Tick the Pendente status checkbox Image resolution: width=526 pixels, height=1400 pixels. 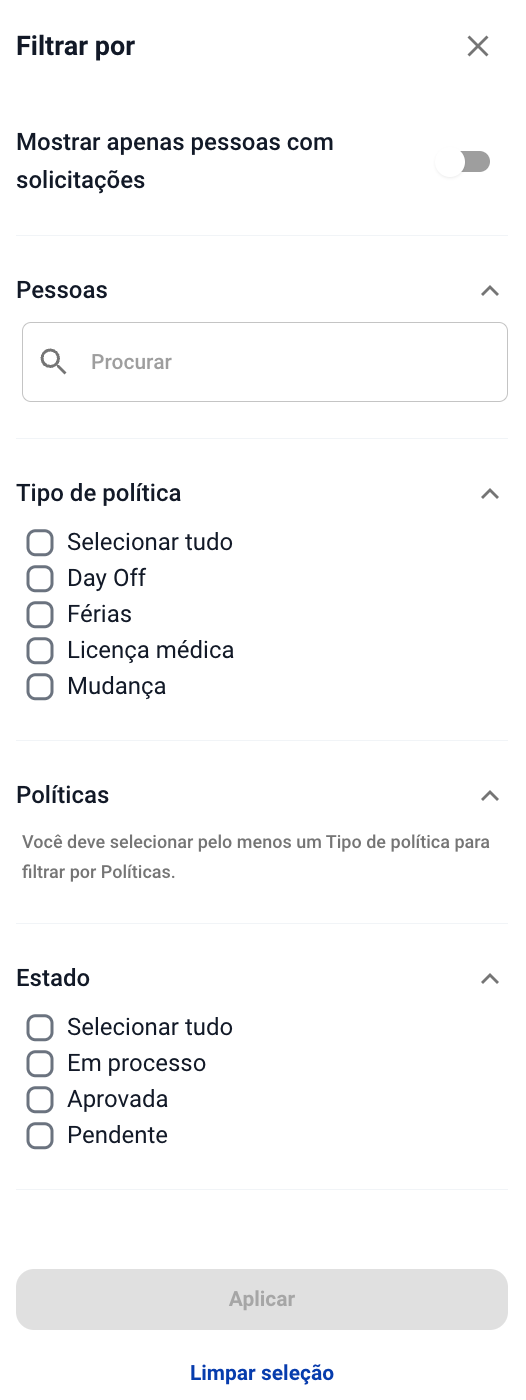40,1136
